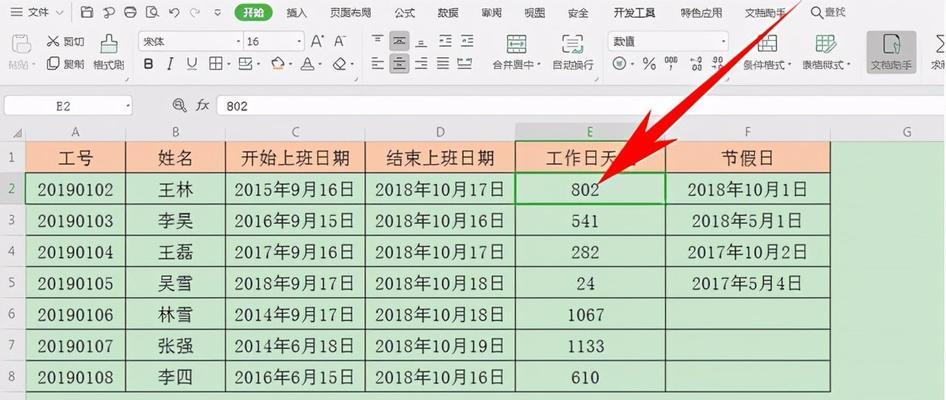Toggle middle vertical alignment
This screenshot has width=946, height=400.
click(x=399, y=41)
